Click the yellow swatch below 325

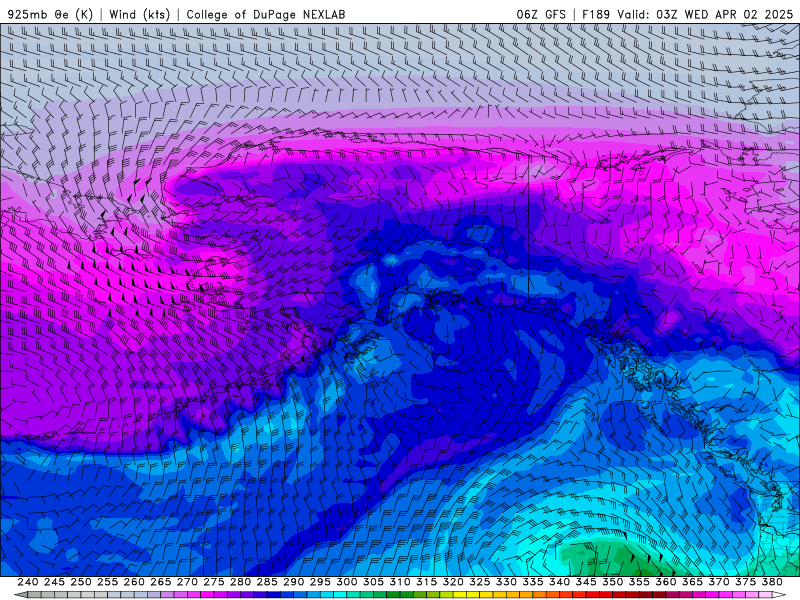coord(473,595)
